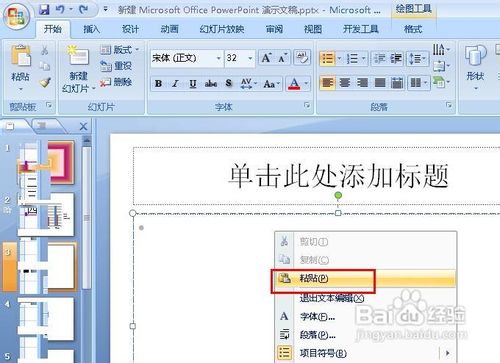Redo the last action

83,10
